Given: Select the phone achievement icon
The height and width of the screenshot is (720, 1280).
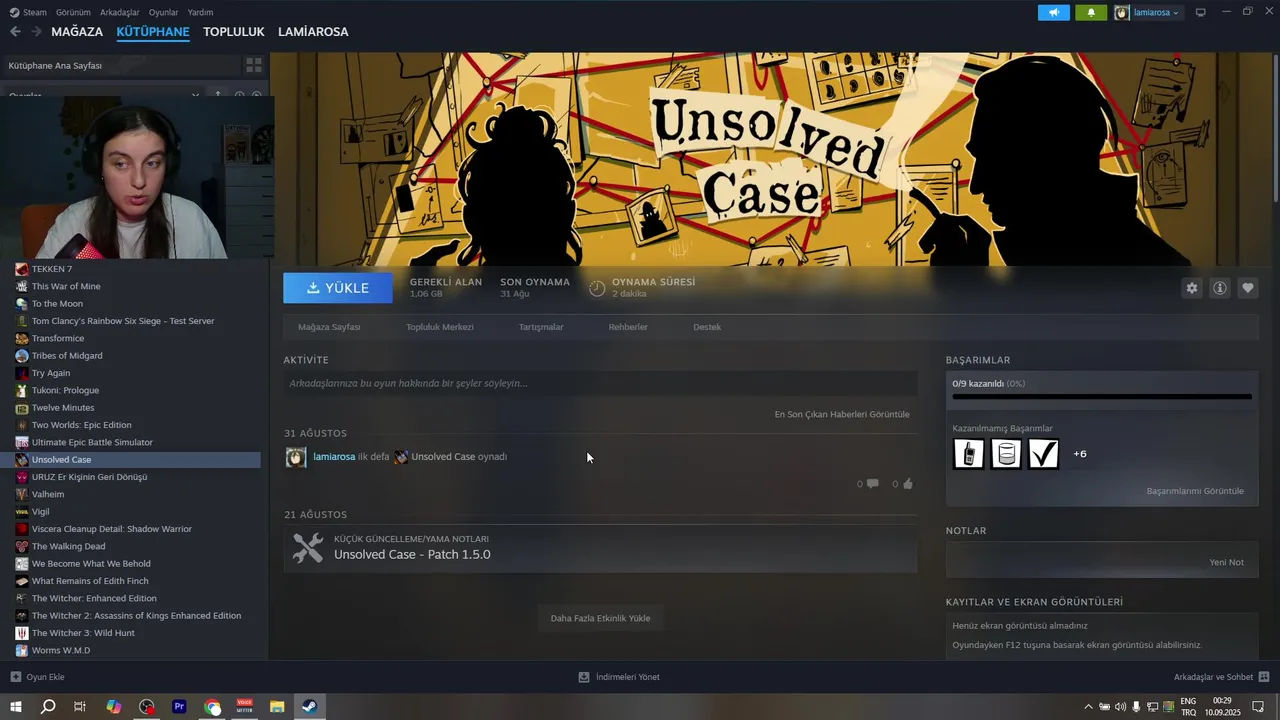Looking at the screenshot, I should [969, 454].
